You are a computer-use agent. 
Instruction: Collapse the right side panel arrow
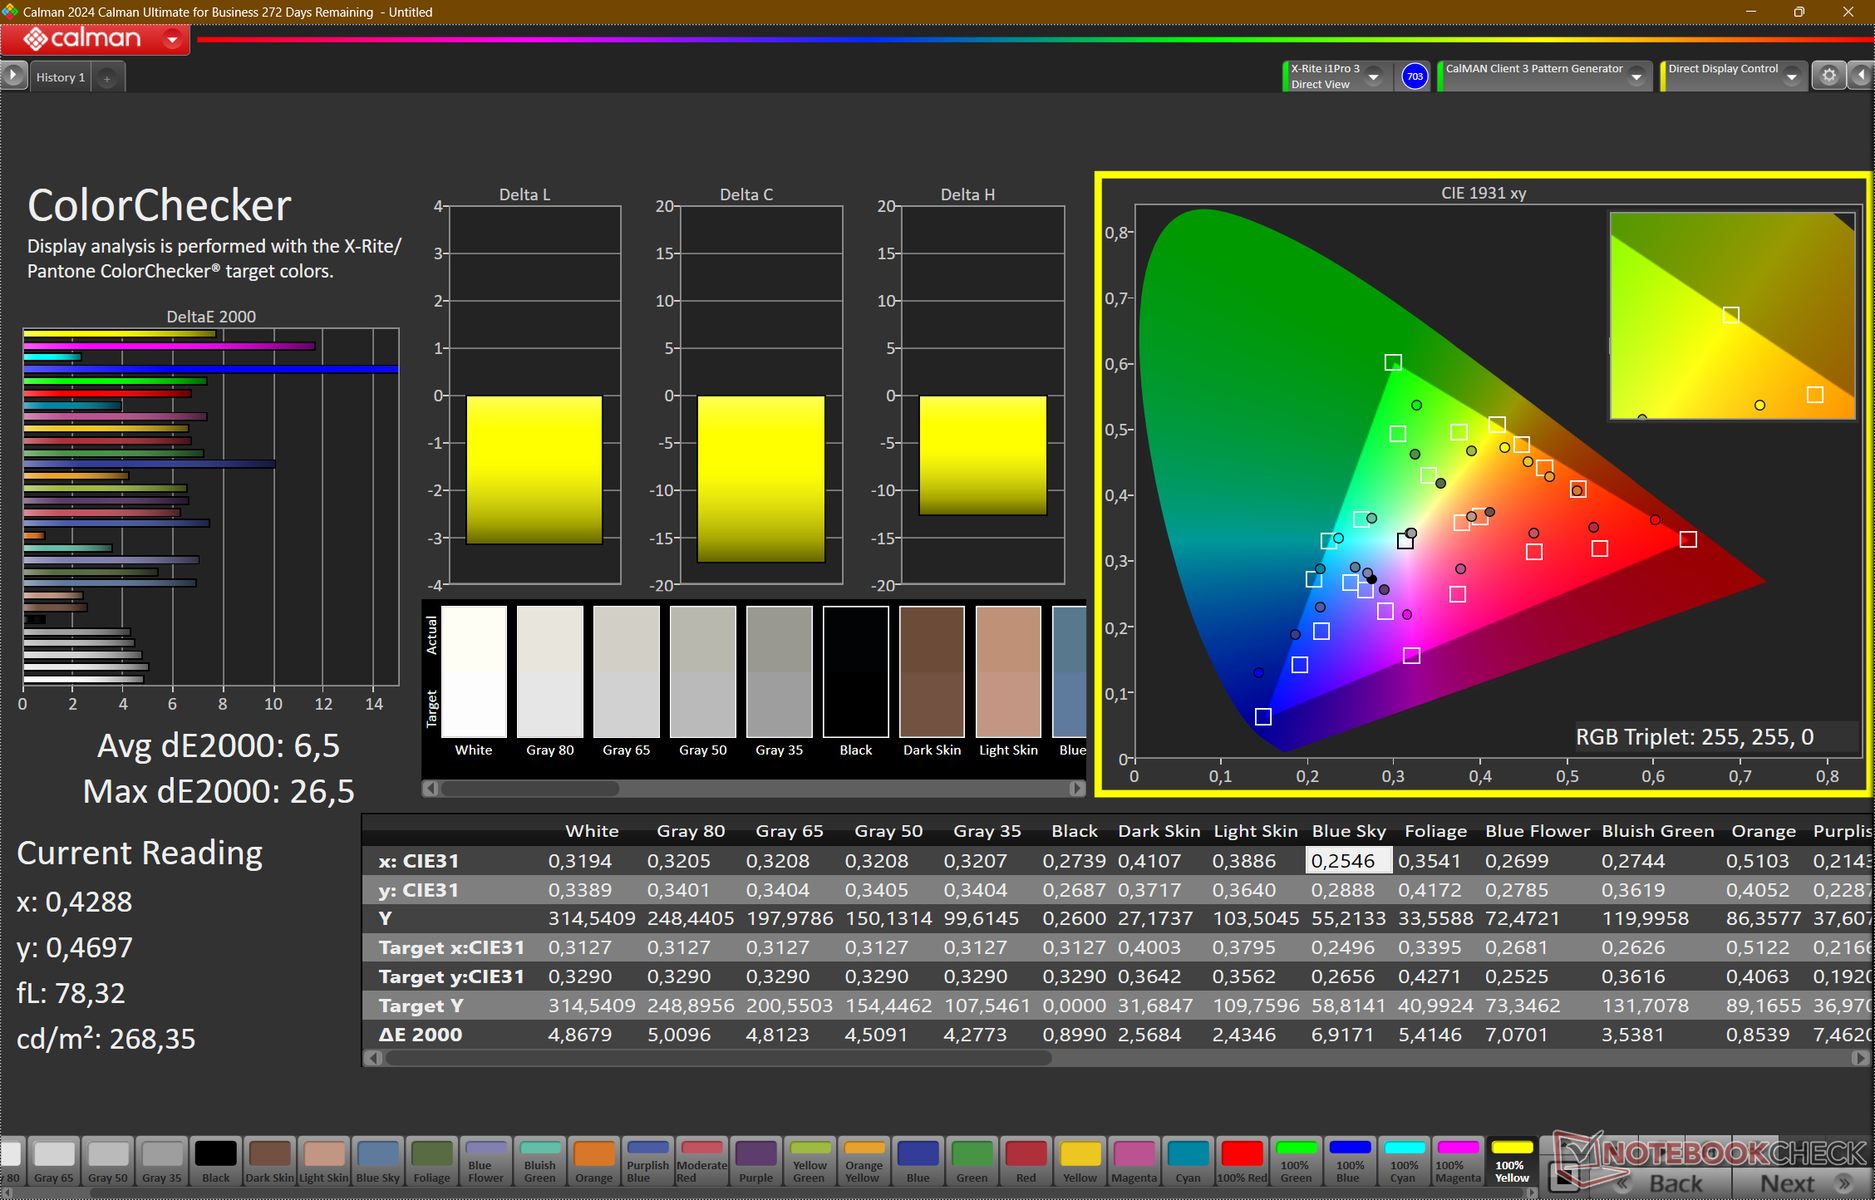pyautogui.click(x=1861, y=76)
